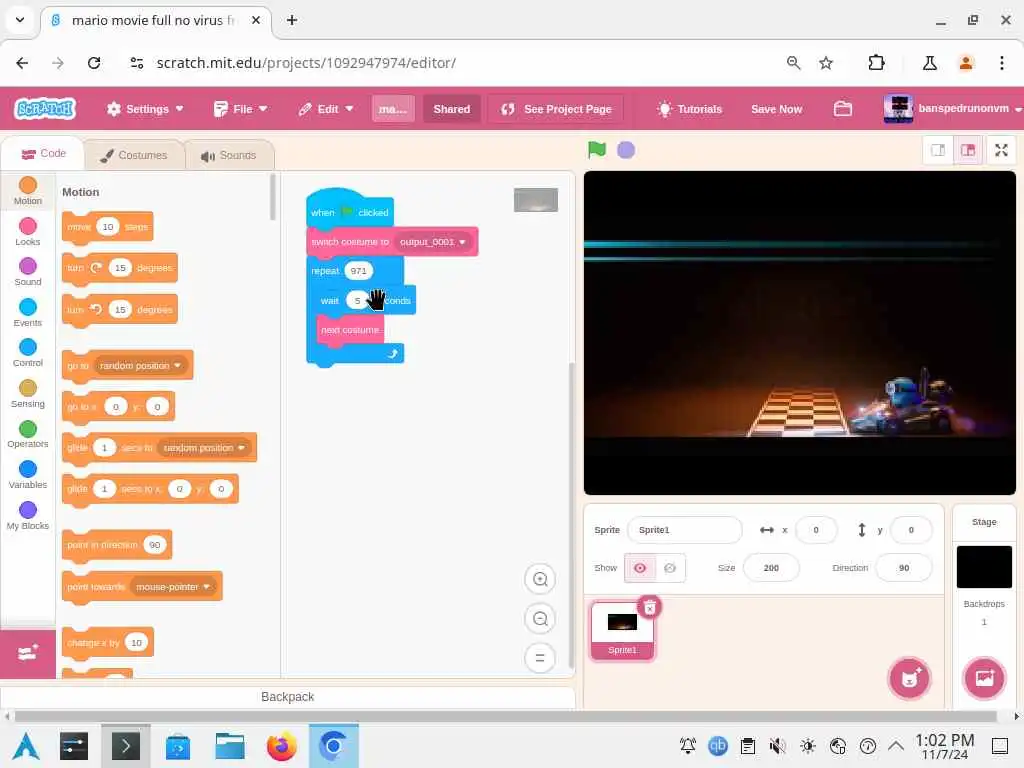
Task: Choose a new sprite button
Action: [x=909, y=679]
